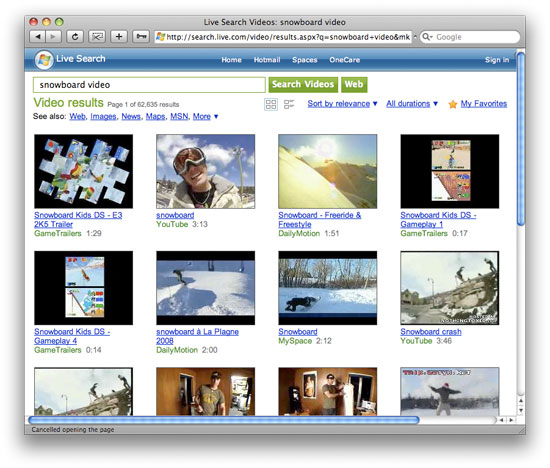Click the Live Search Windows logo
550x468 pixels.
click(44, 59)
